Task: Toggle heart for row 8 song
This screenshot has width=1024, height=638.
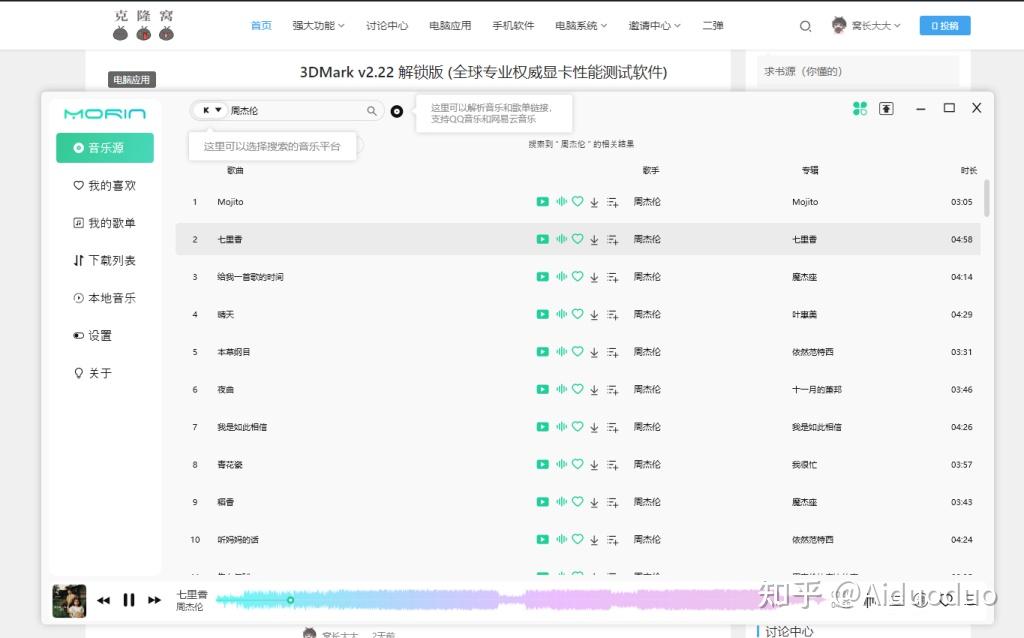Action: point(577,464)
